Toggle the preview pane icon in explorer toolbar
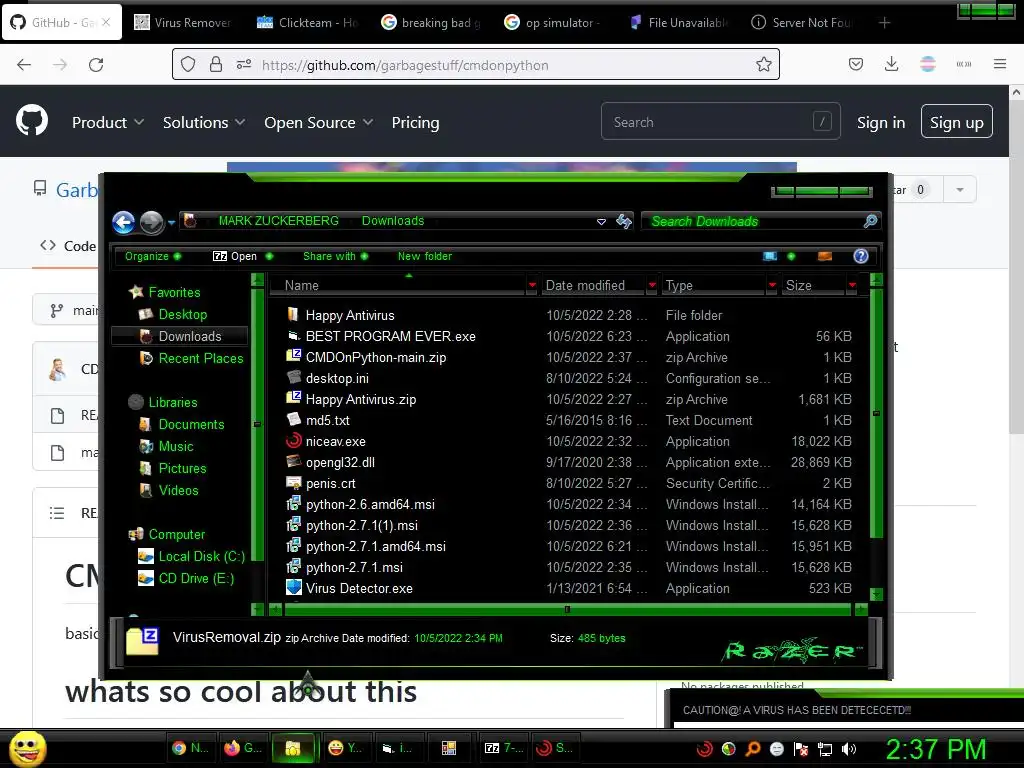 pos(825,256)
